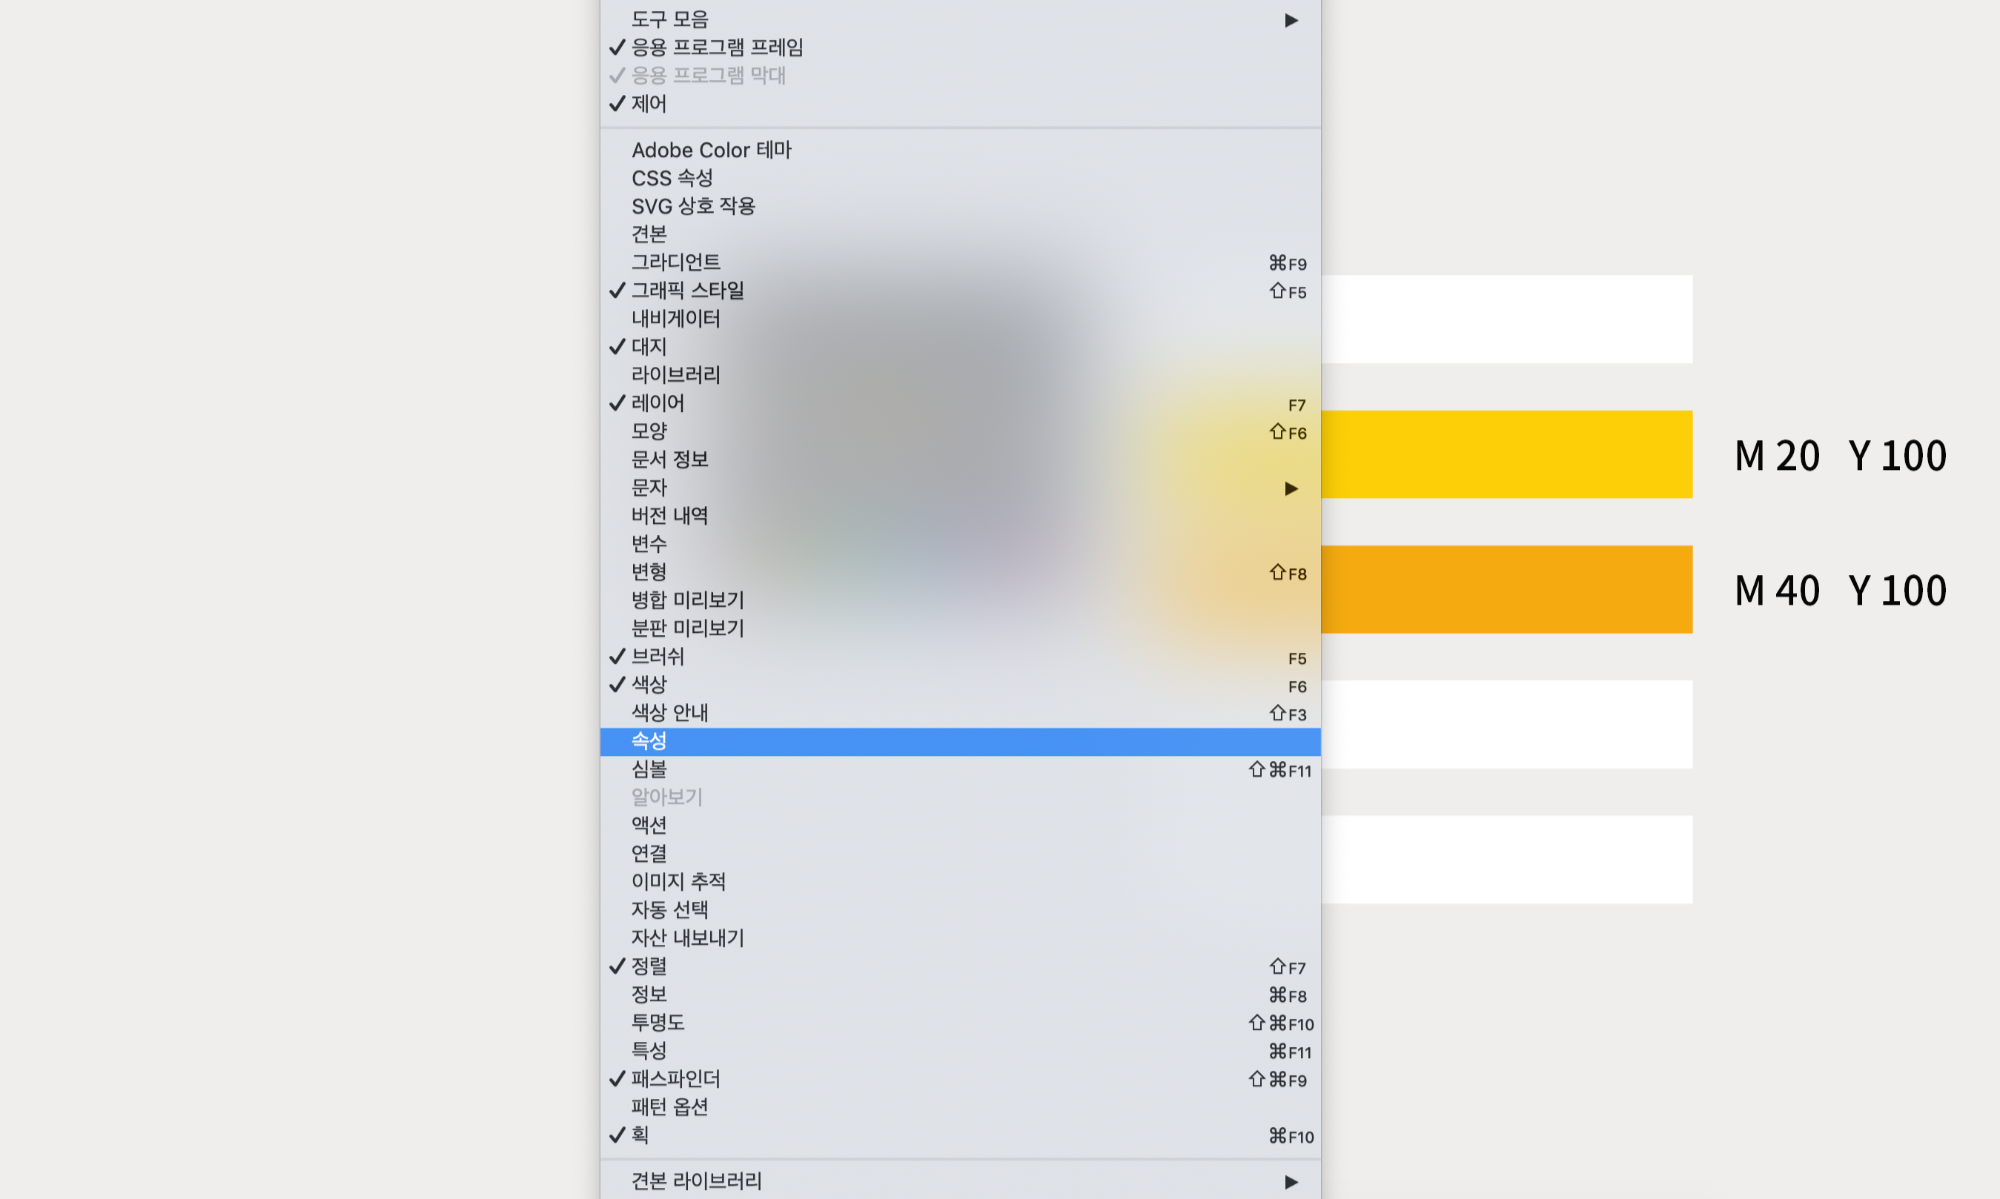Expand the 도구 모음 submenu arrow
The image size is (2000, 1199).
1291,20
